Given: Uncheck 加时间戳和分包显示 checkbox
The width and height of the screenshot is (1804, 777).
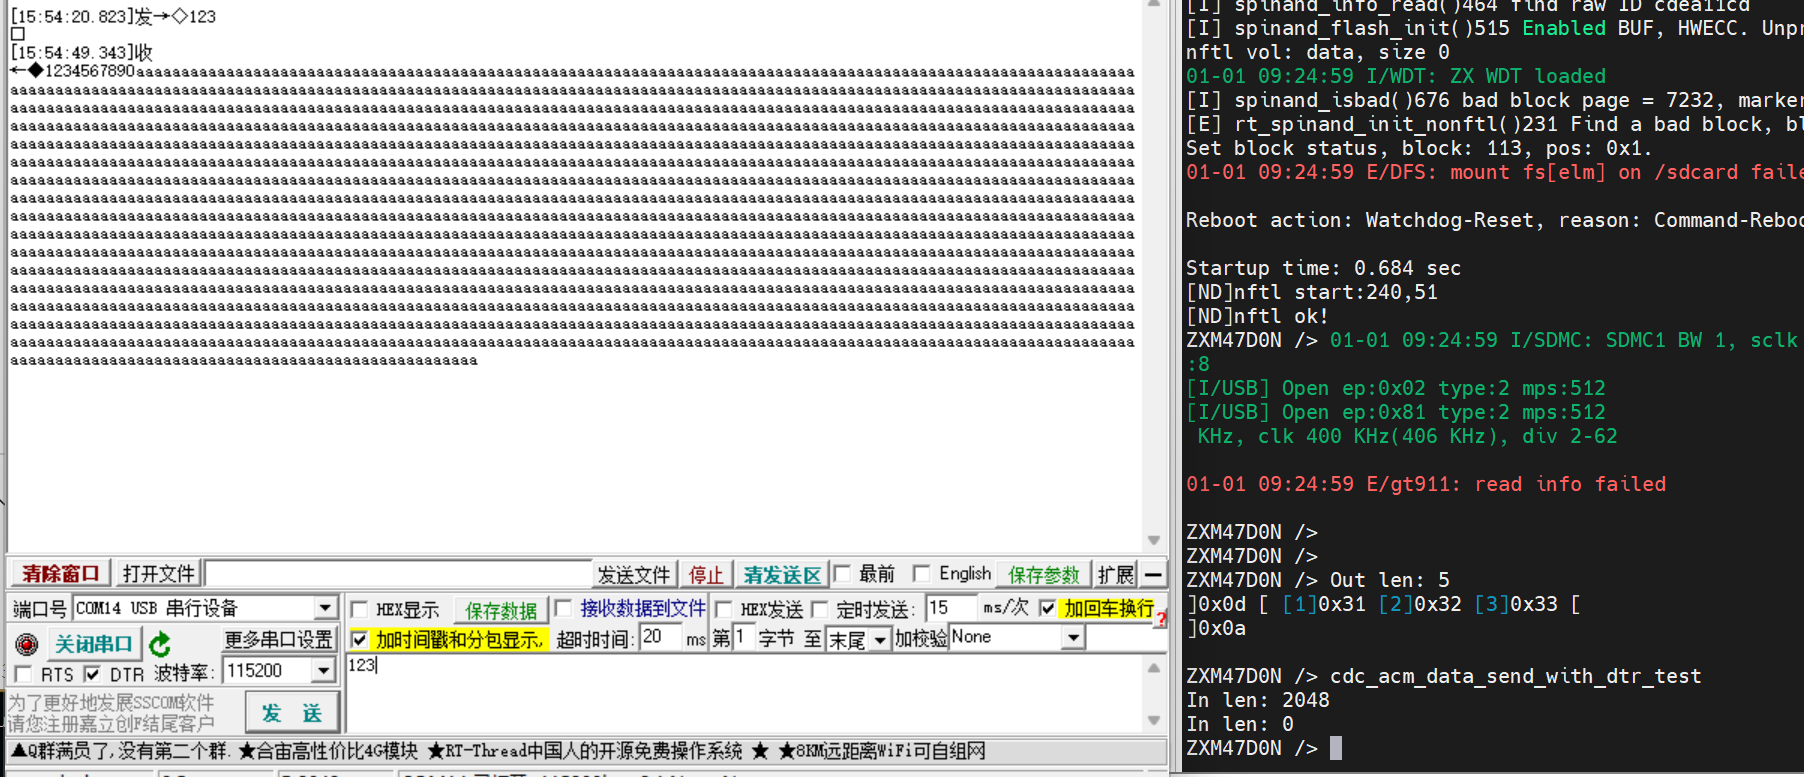Looking at the screenshot, I should click(x=359, y=640).
